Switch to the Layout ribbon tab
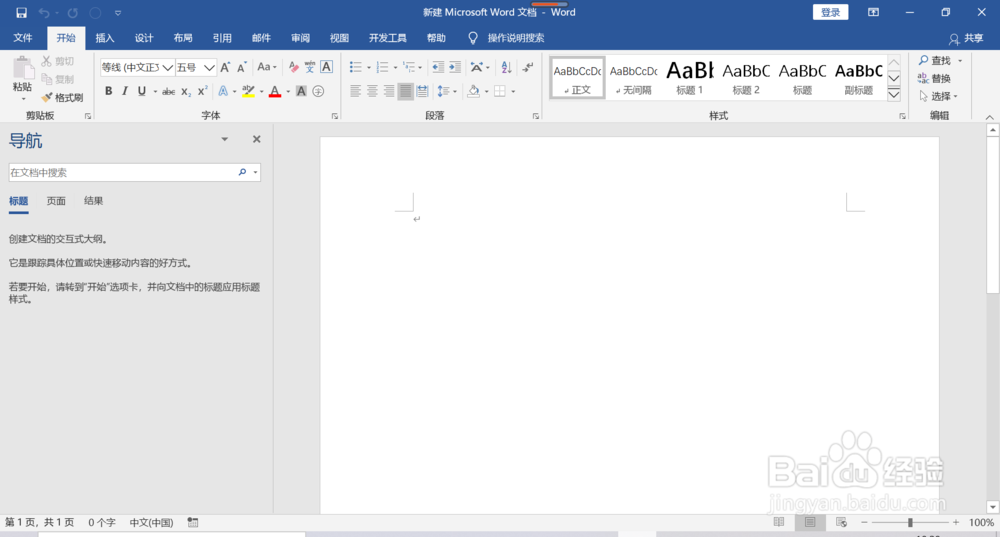The height and width of the screenshot is (537, 1000). pos(183,38)
